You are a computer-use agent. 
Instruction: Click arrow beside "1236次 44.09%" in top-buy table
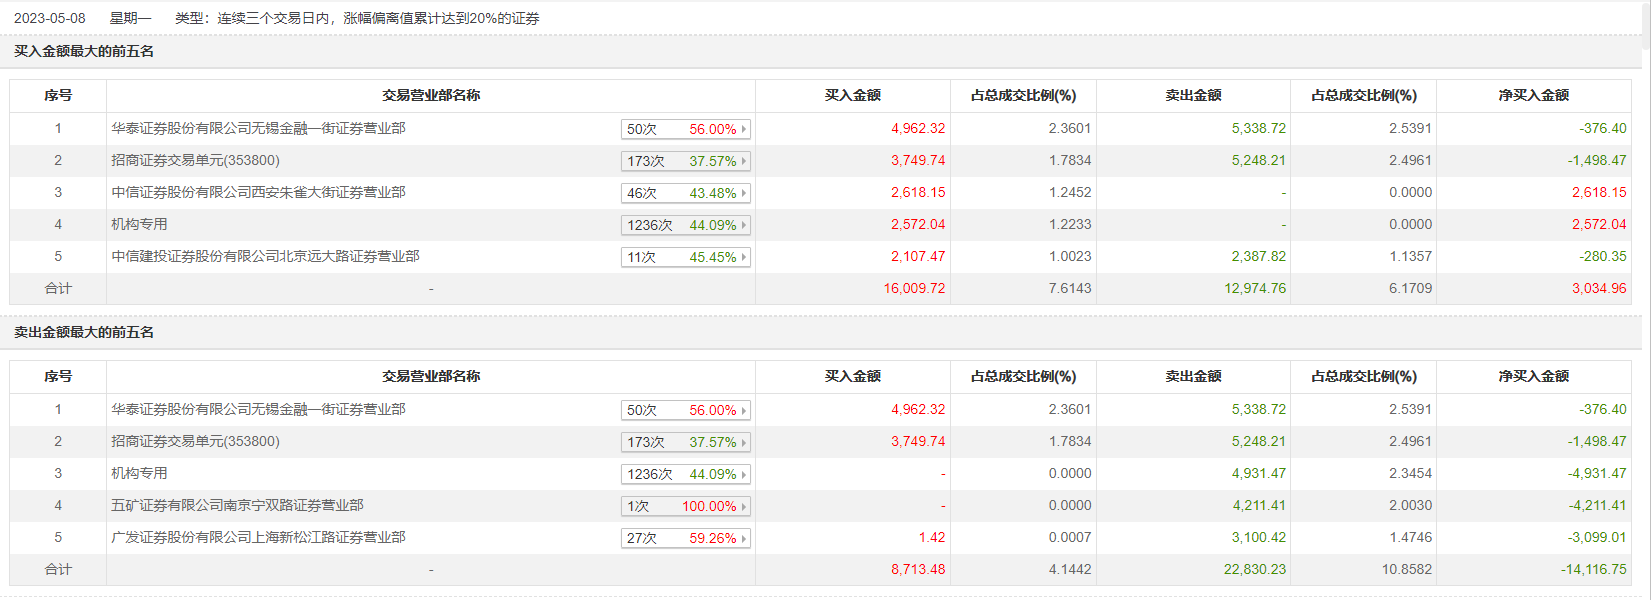744,226
